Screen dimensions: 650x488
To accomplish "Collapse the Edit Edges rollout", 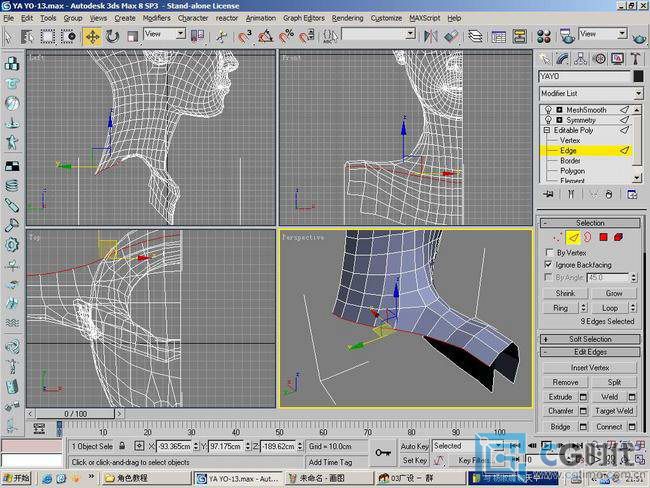I will (590, 352).
